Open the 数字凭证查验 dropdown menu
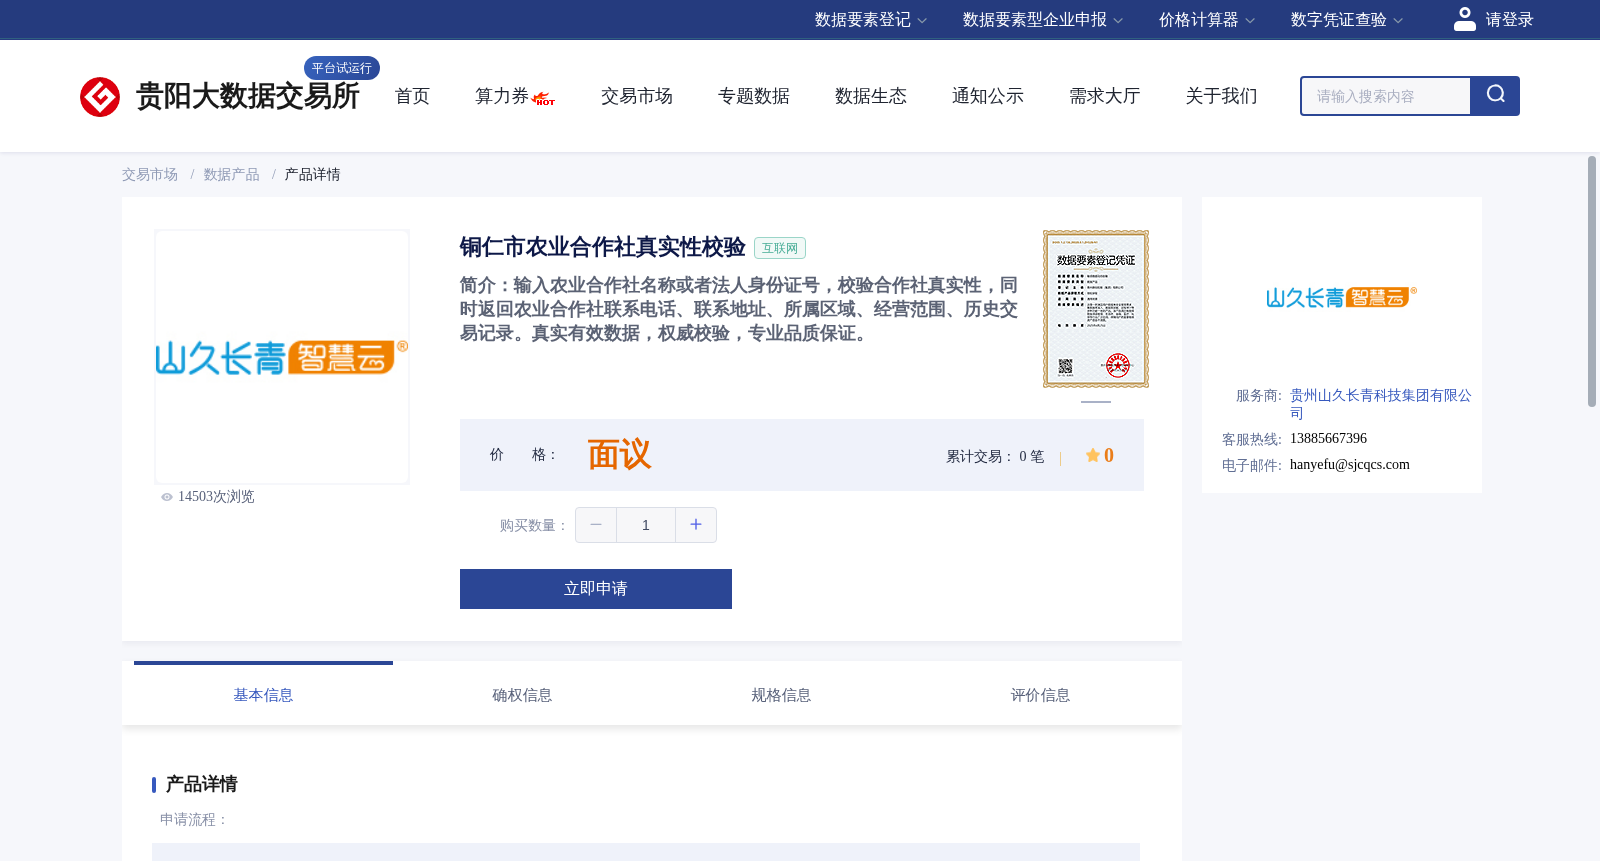 [1346, 20]
